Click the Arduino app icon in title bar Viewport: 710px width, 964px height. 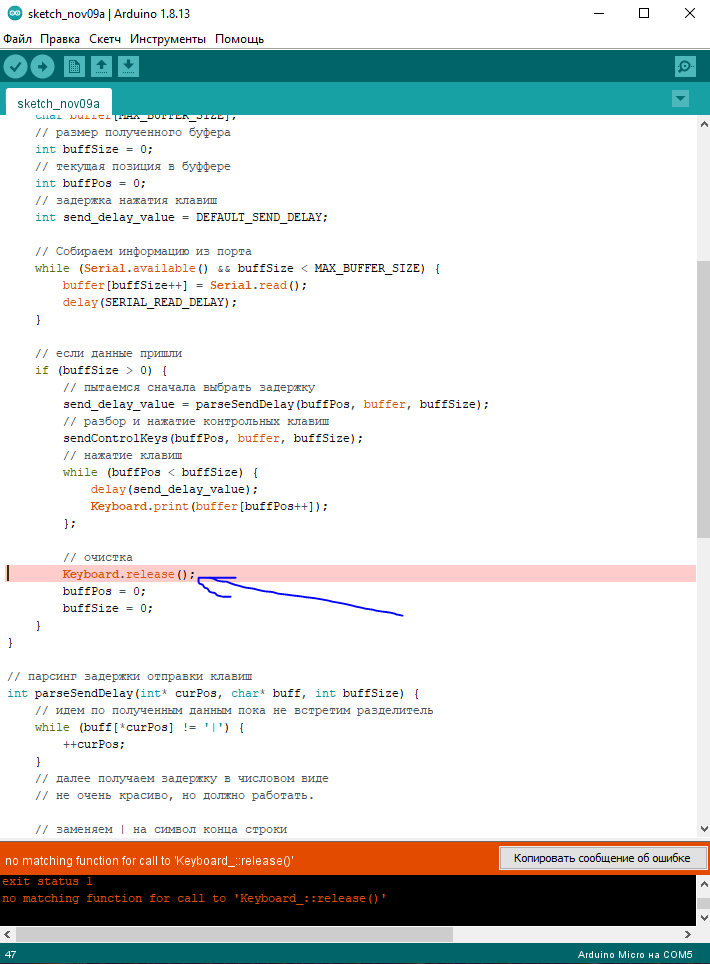[x=11, y=15]
